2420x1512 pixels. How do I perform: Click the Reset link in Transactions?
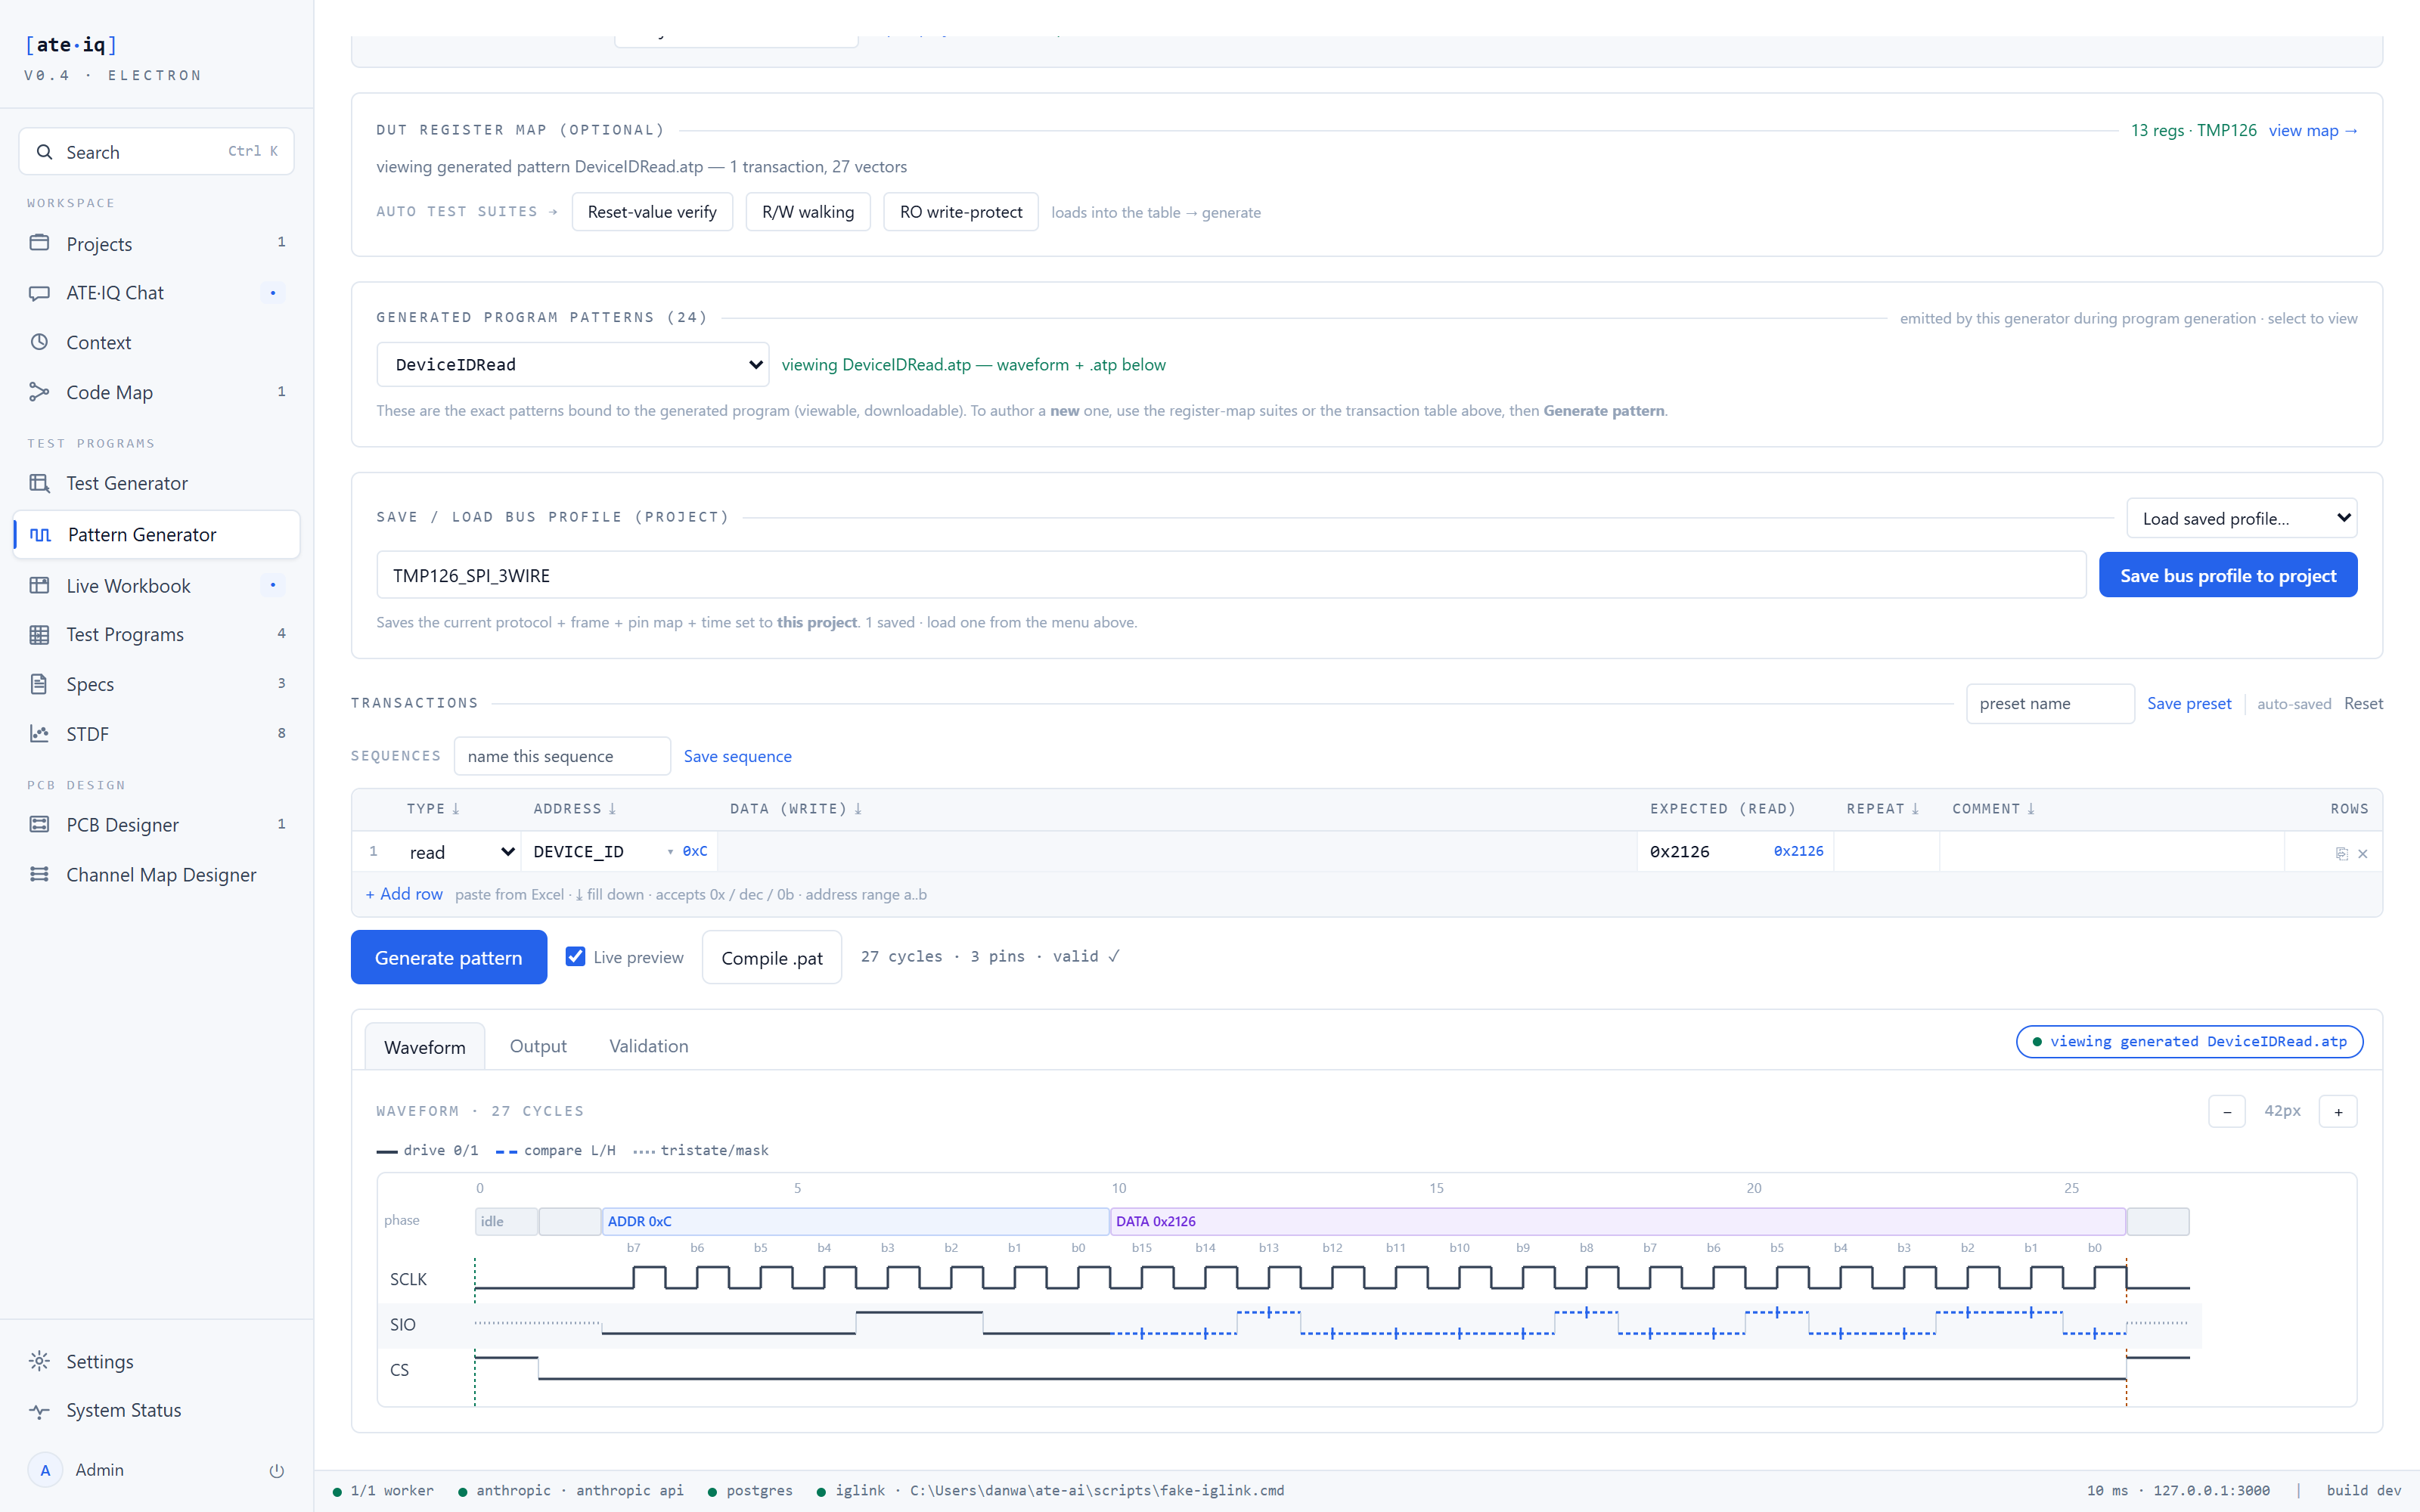(x=2363, y=703)
